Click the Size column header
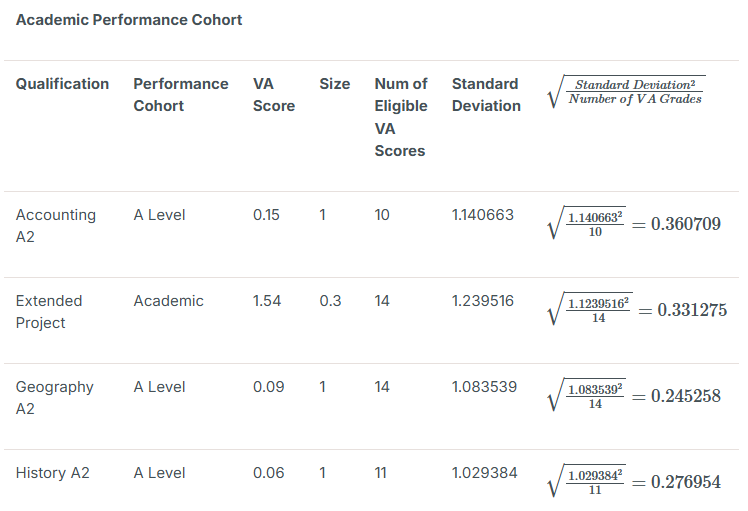The image size is (748, 511). coord(334,84)
